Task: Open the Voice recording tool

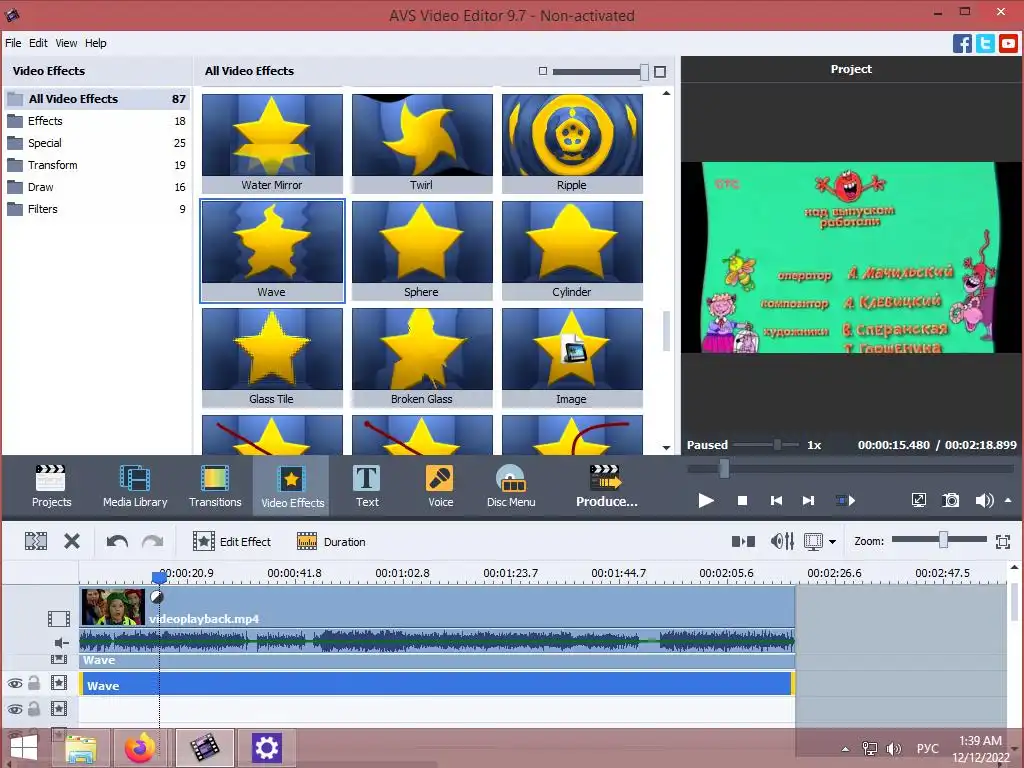Action: (x=440, y=486)
